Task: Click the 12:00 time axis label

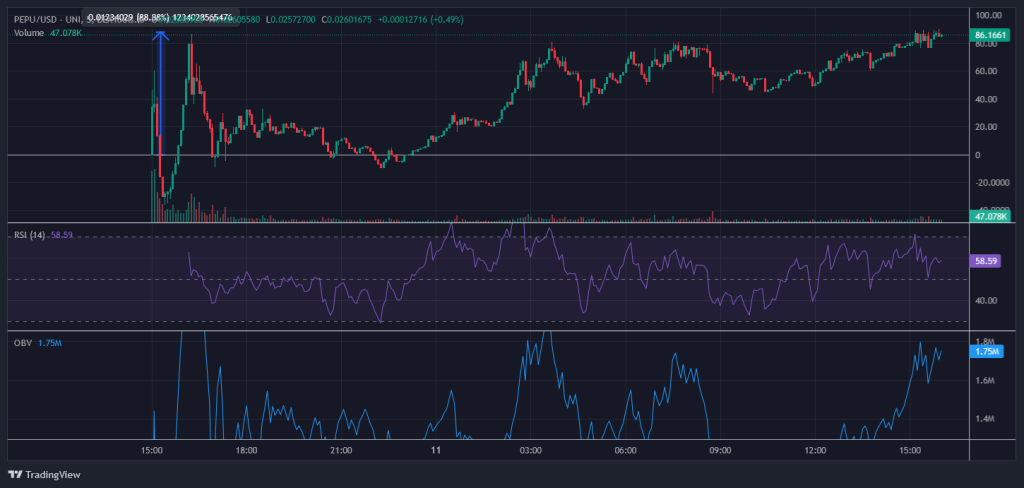Action: tap(815, 451)
